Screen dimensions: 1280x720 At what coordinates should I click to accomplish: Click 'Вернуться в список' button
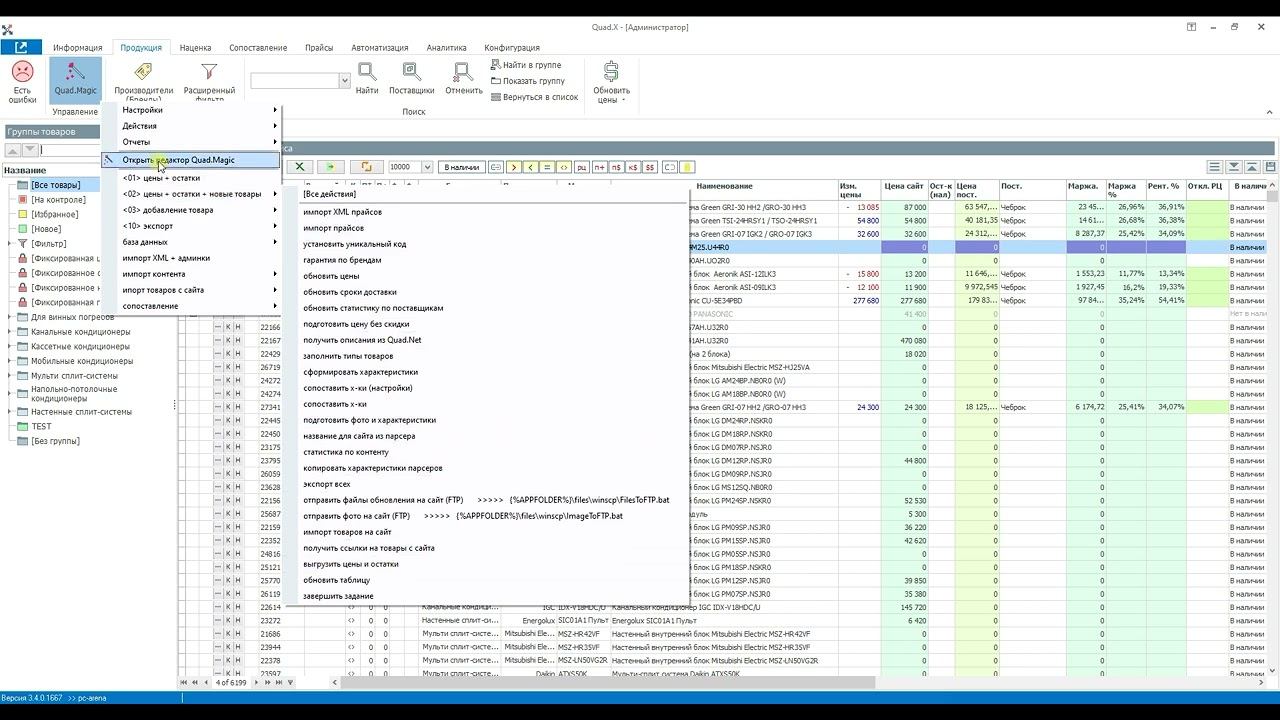pos(534,97)
